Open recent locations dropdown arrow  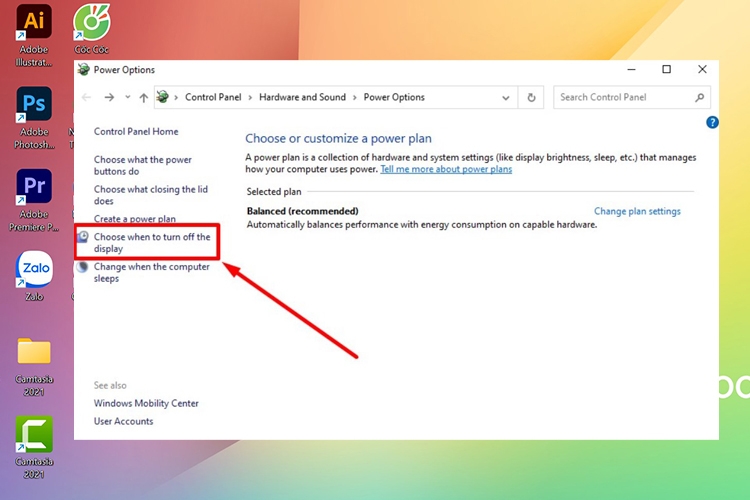128,97
